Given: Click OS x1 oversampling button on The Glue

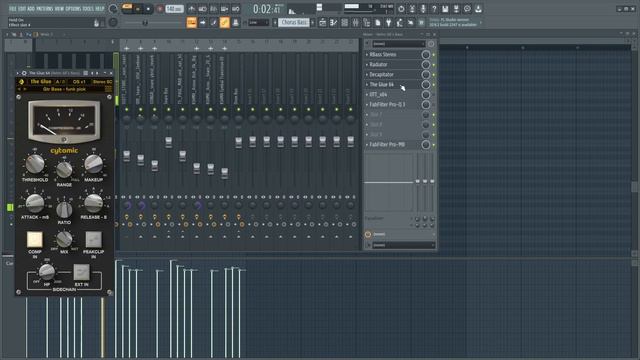Looking at the screenshot, I should (79, 82).
